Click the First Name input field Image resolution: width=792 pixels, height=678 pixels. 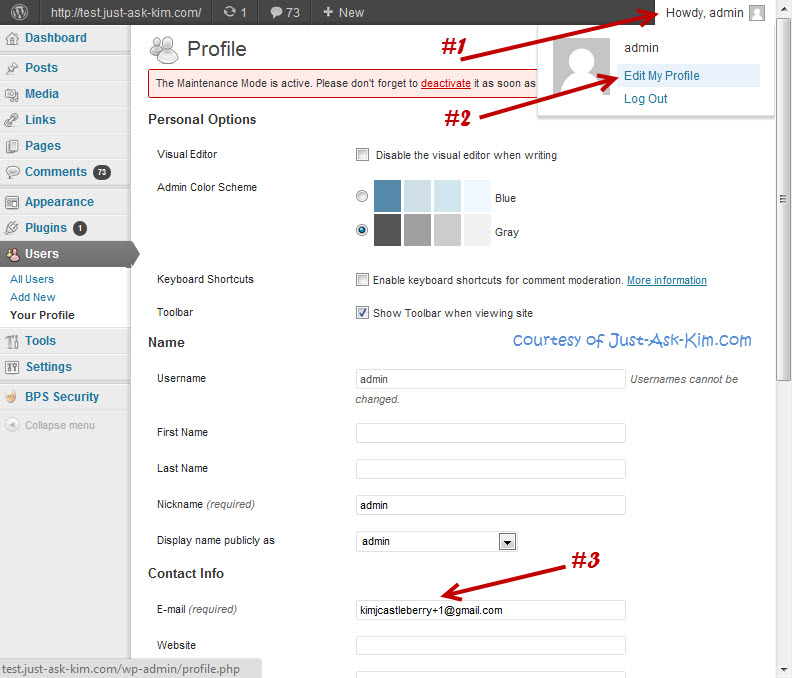click(x=490, y=433)
